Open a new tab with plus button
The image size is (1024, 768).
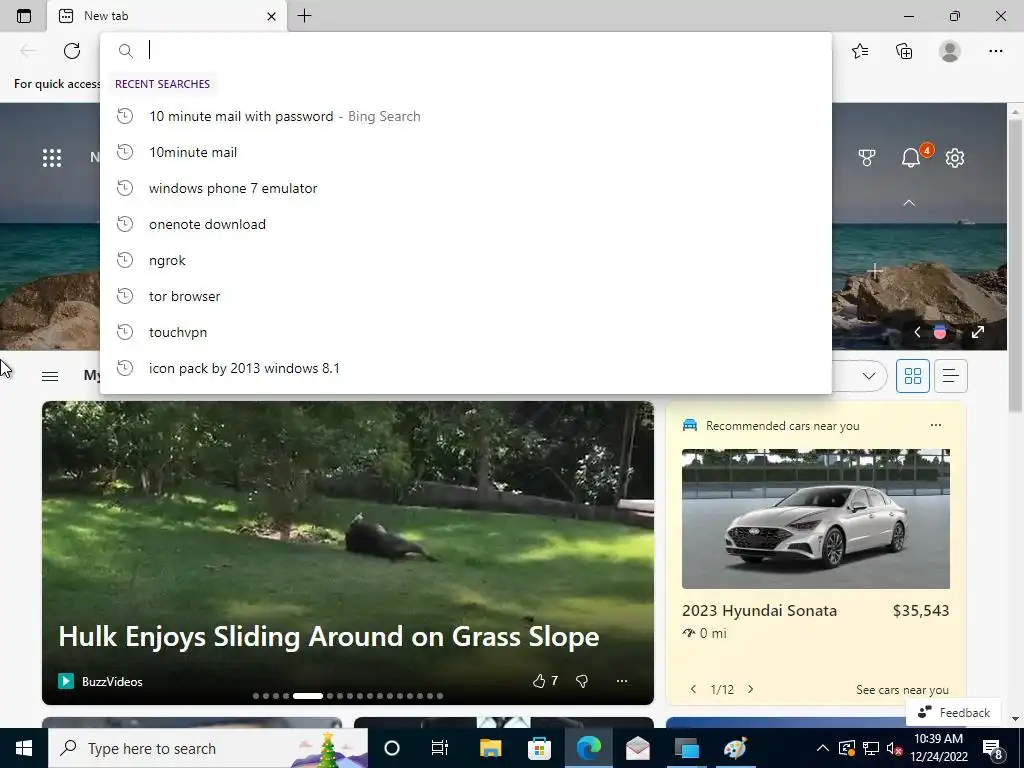coord(304,16)
